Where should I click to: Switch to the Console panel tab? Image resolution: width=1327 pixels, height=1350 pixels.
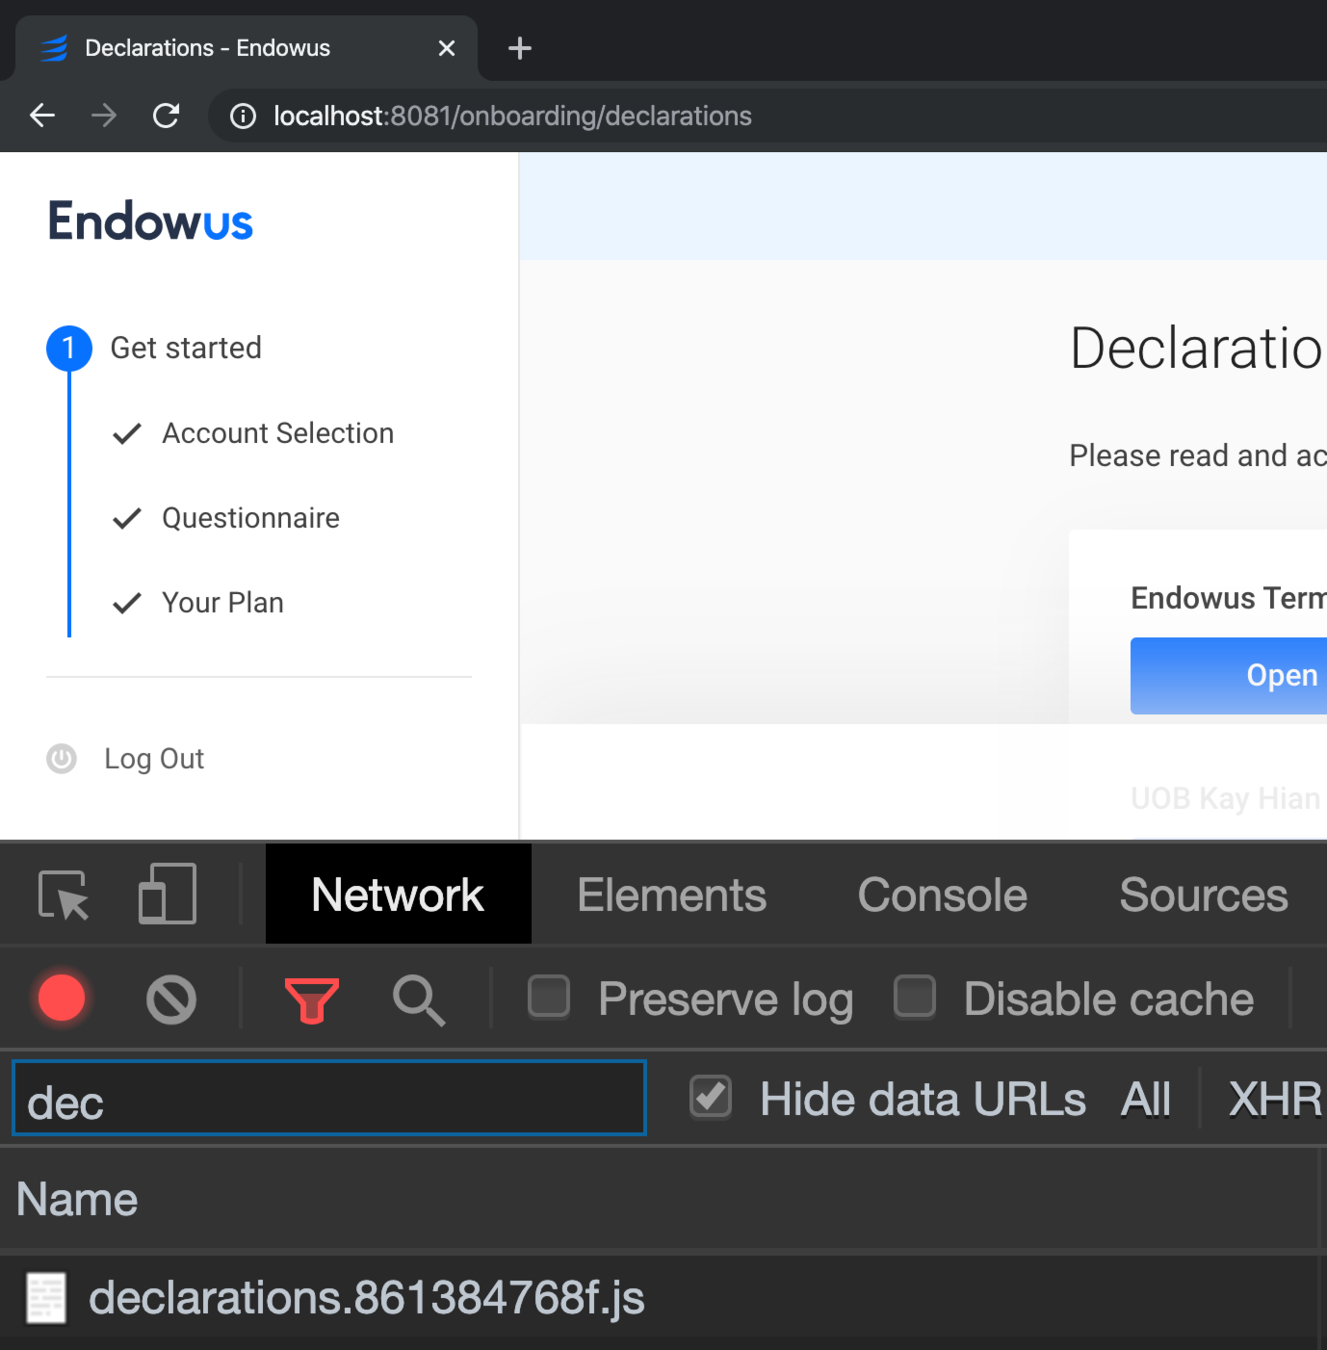point(942,894)
